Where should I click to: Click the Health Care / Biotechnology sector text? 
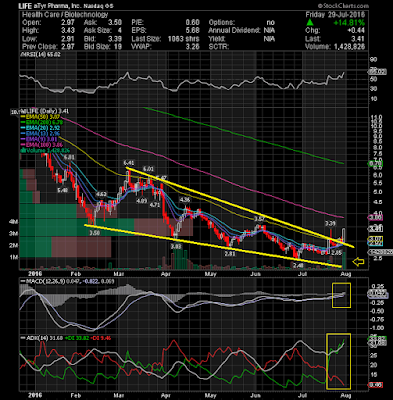pyautogui.click(x=65, y=15)
